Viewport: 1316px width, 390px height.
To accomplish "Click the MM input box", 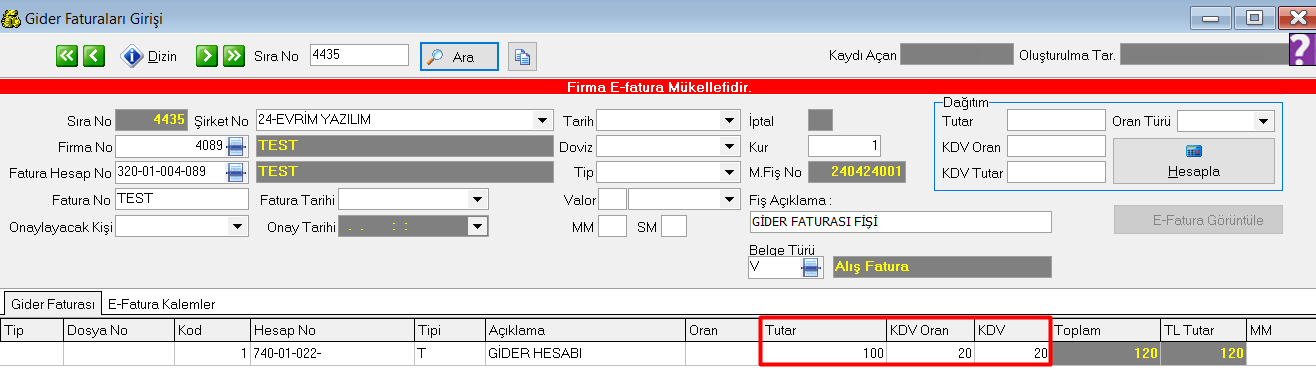I will (613, 226).
